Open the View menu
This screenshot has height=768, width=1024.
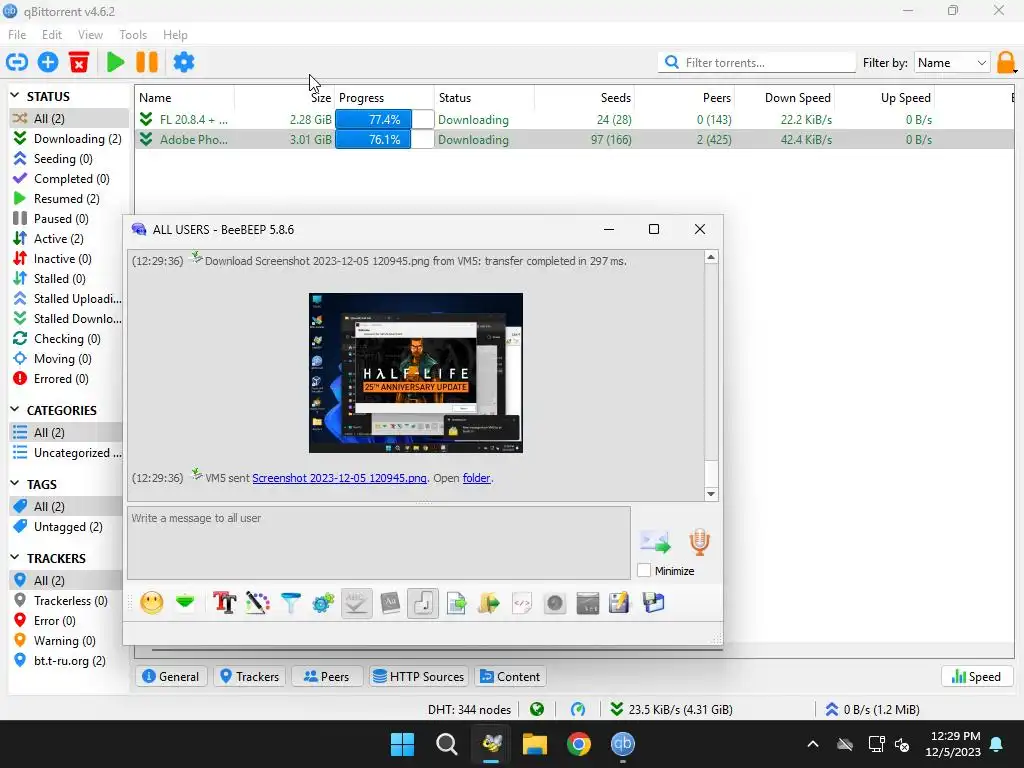coord(90,35)
